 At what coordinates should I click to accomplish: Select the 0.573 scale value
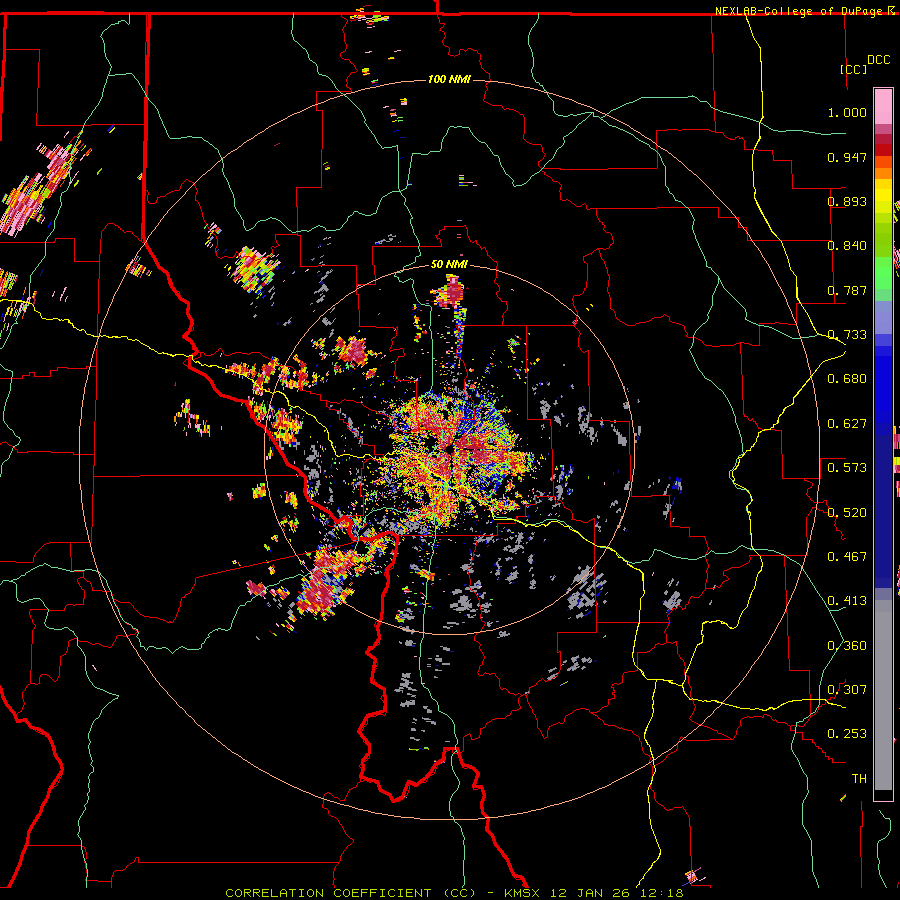tap(847, 468)
